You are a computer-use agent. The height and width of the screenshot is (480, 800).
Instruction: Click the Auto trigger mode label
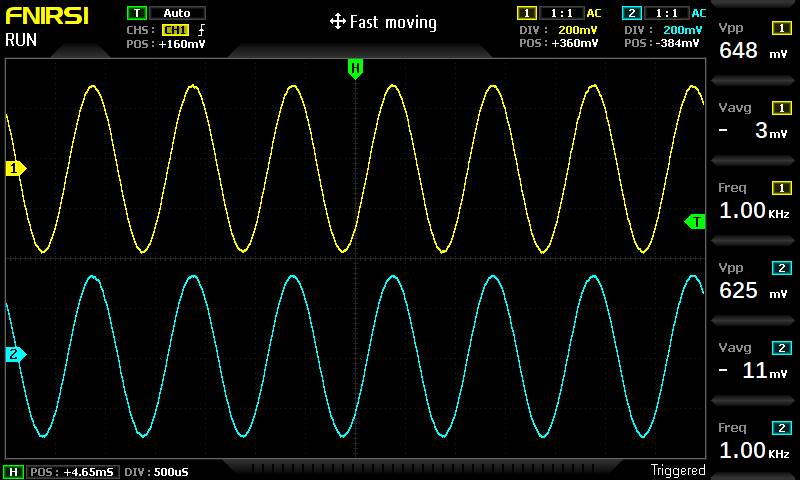pos(177,13)
